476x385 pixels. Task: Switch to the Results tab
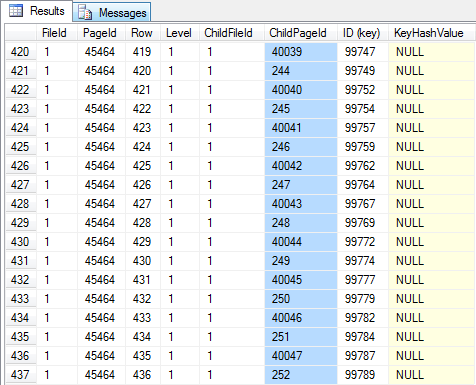tap(36, 11)
